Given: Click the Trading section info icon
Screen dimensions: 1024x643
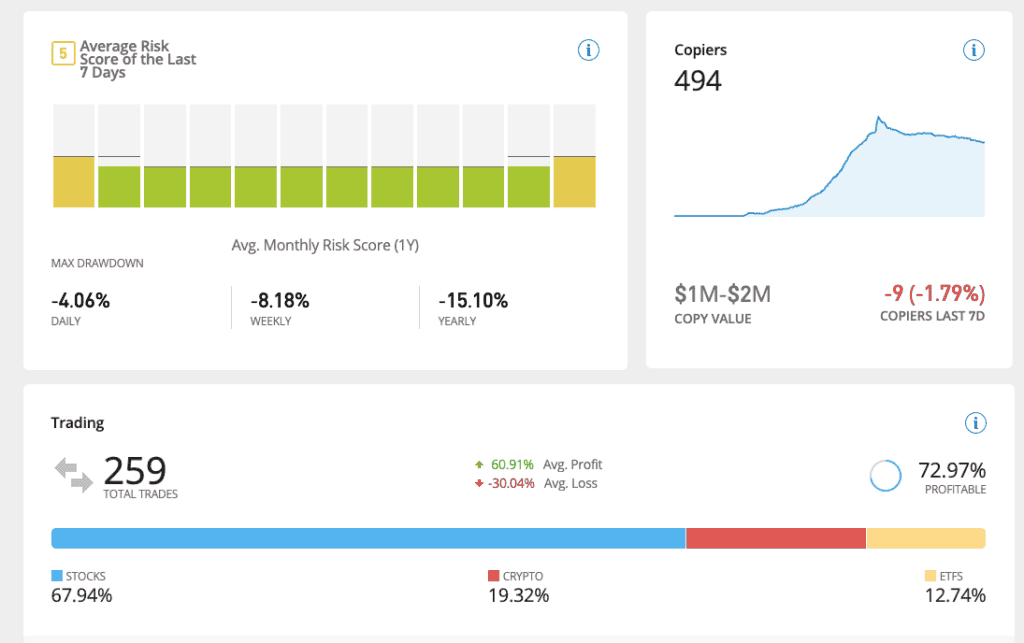Looking at the screenshot, I should click(975, 423).
